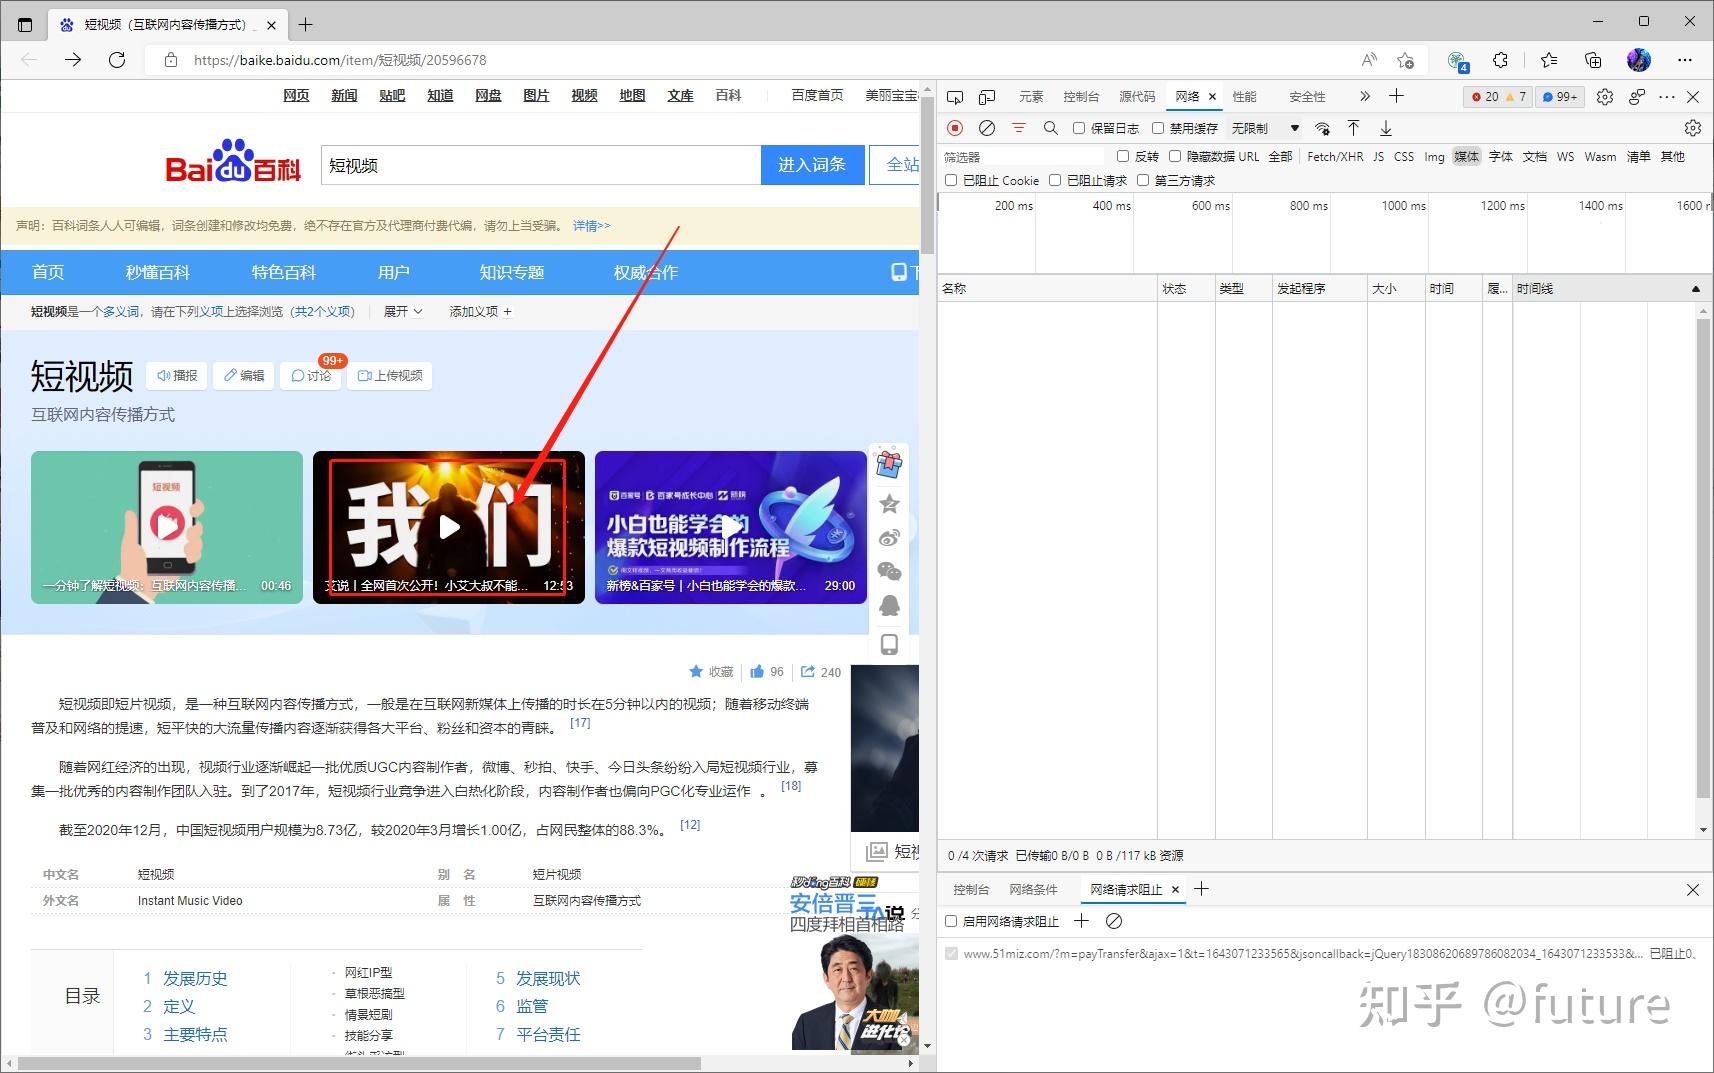Open more DevTools options ellipsis

[1666, 97]
